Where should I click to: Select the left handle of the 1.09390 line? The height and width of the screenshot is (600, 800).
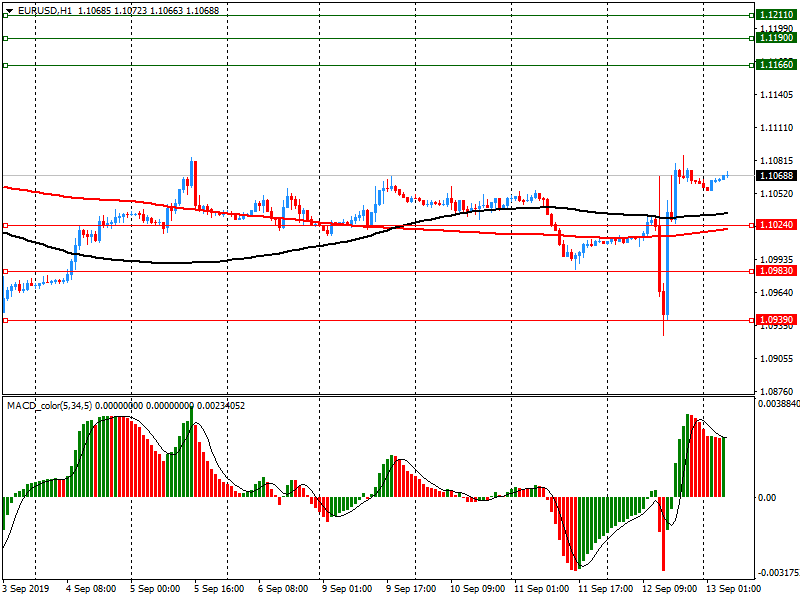pos(6,320)
